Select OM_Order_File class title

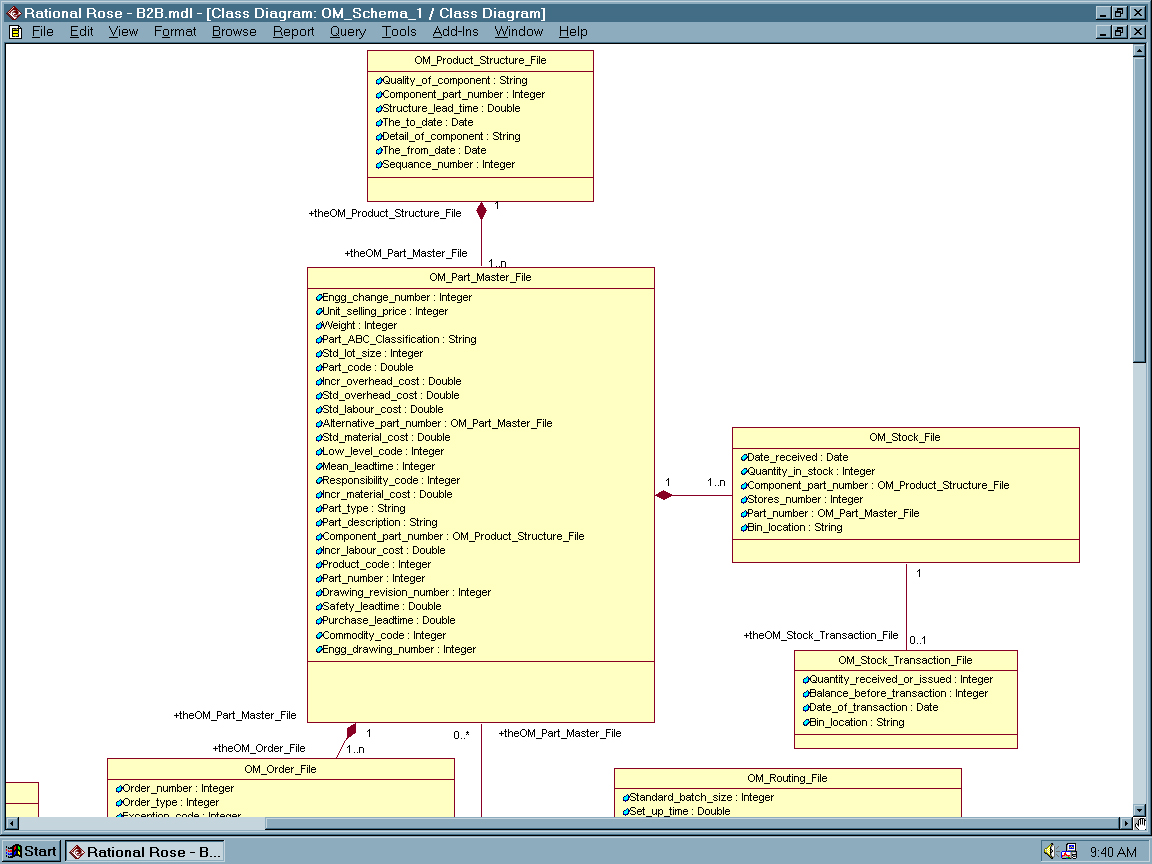click(x=280, y=769)
